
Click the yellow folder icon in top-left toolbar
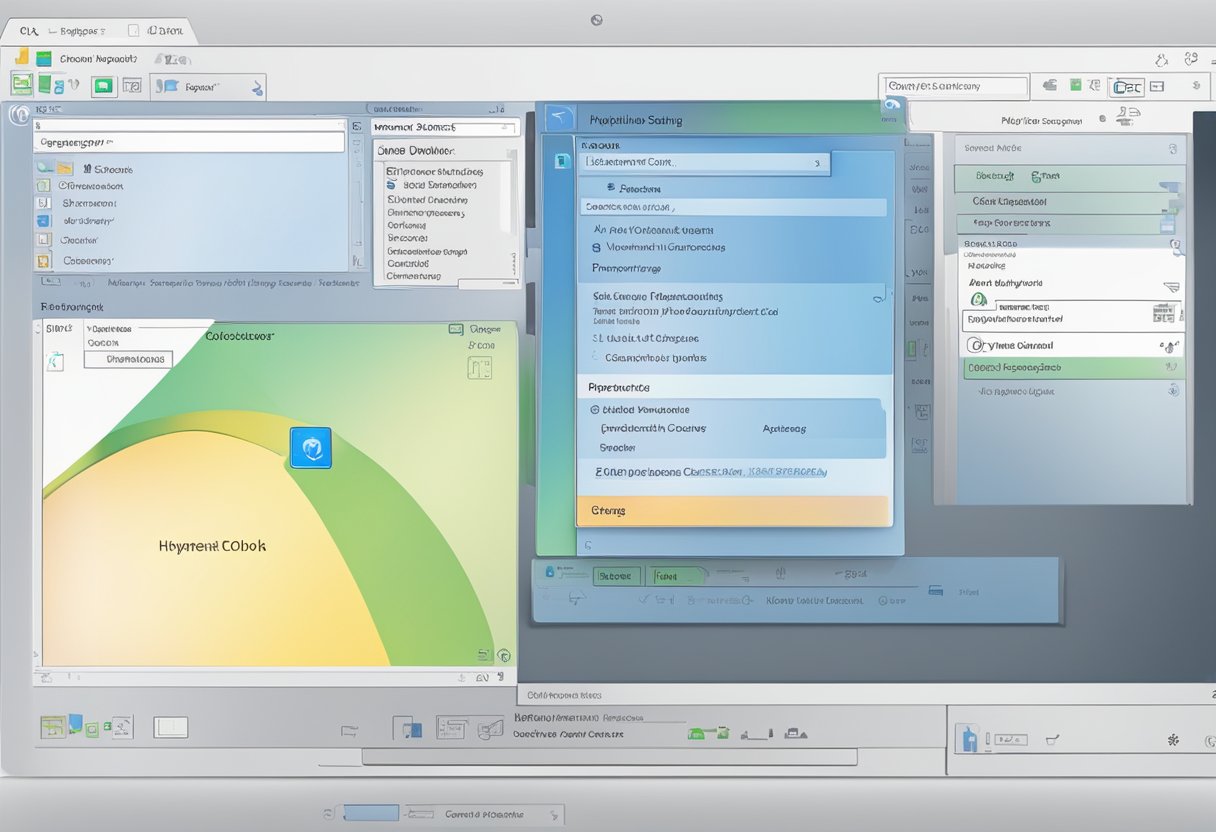click(21, 57)
